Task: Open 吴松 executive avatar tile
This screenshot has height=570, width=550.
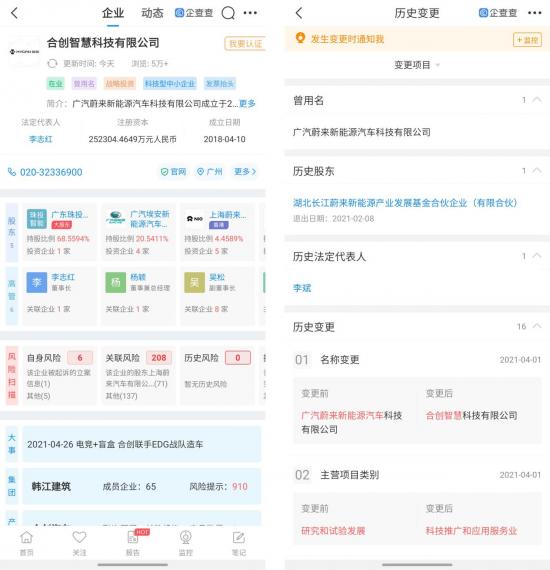Action: click(194, 282)
